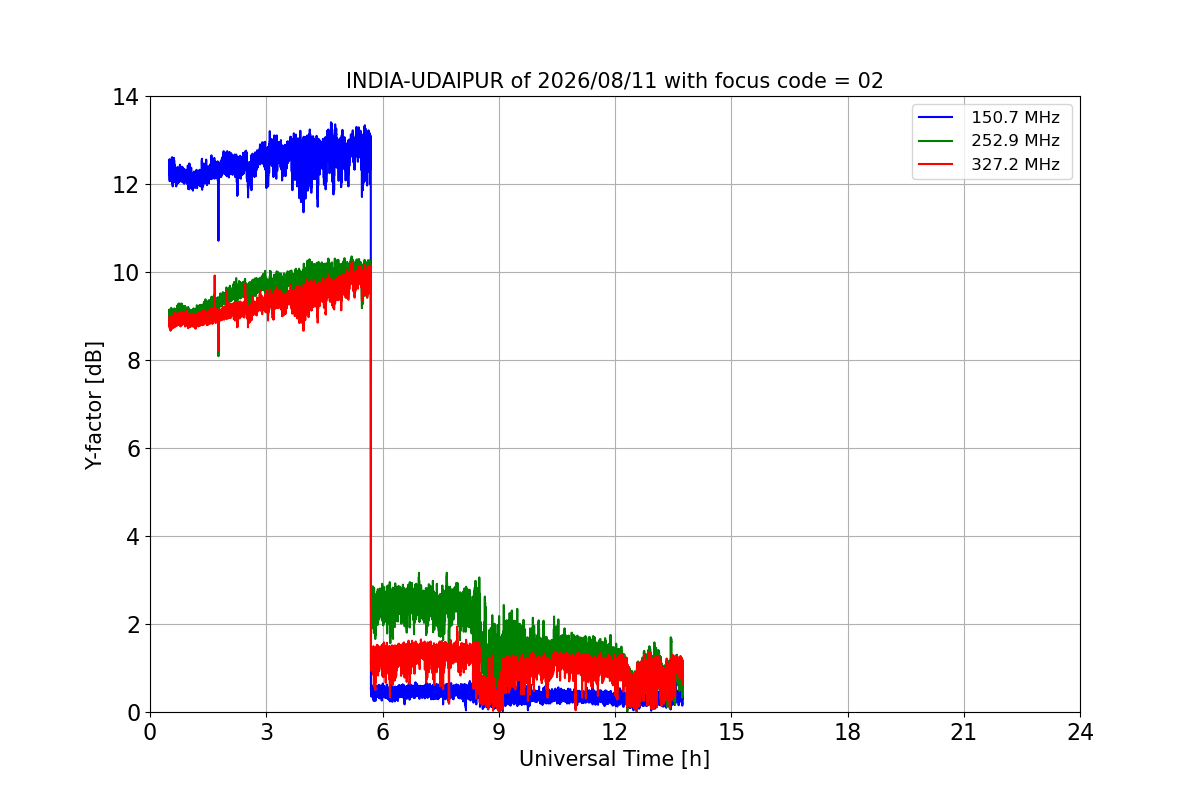
Task: Select the 150.7 MHz legend label
Action: (1015, 118)
